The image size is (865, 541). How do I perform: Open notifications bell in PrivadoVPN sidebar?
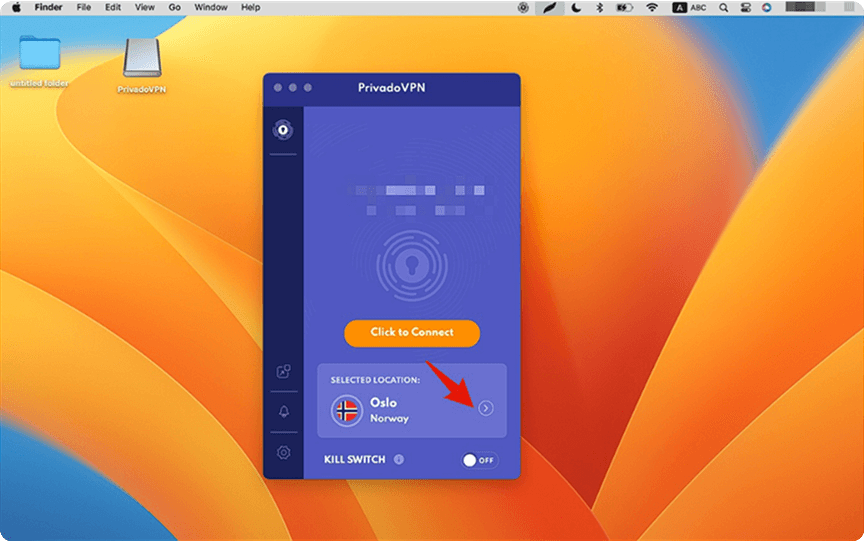tap(284, 411)
